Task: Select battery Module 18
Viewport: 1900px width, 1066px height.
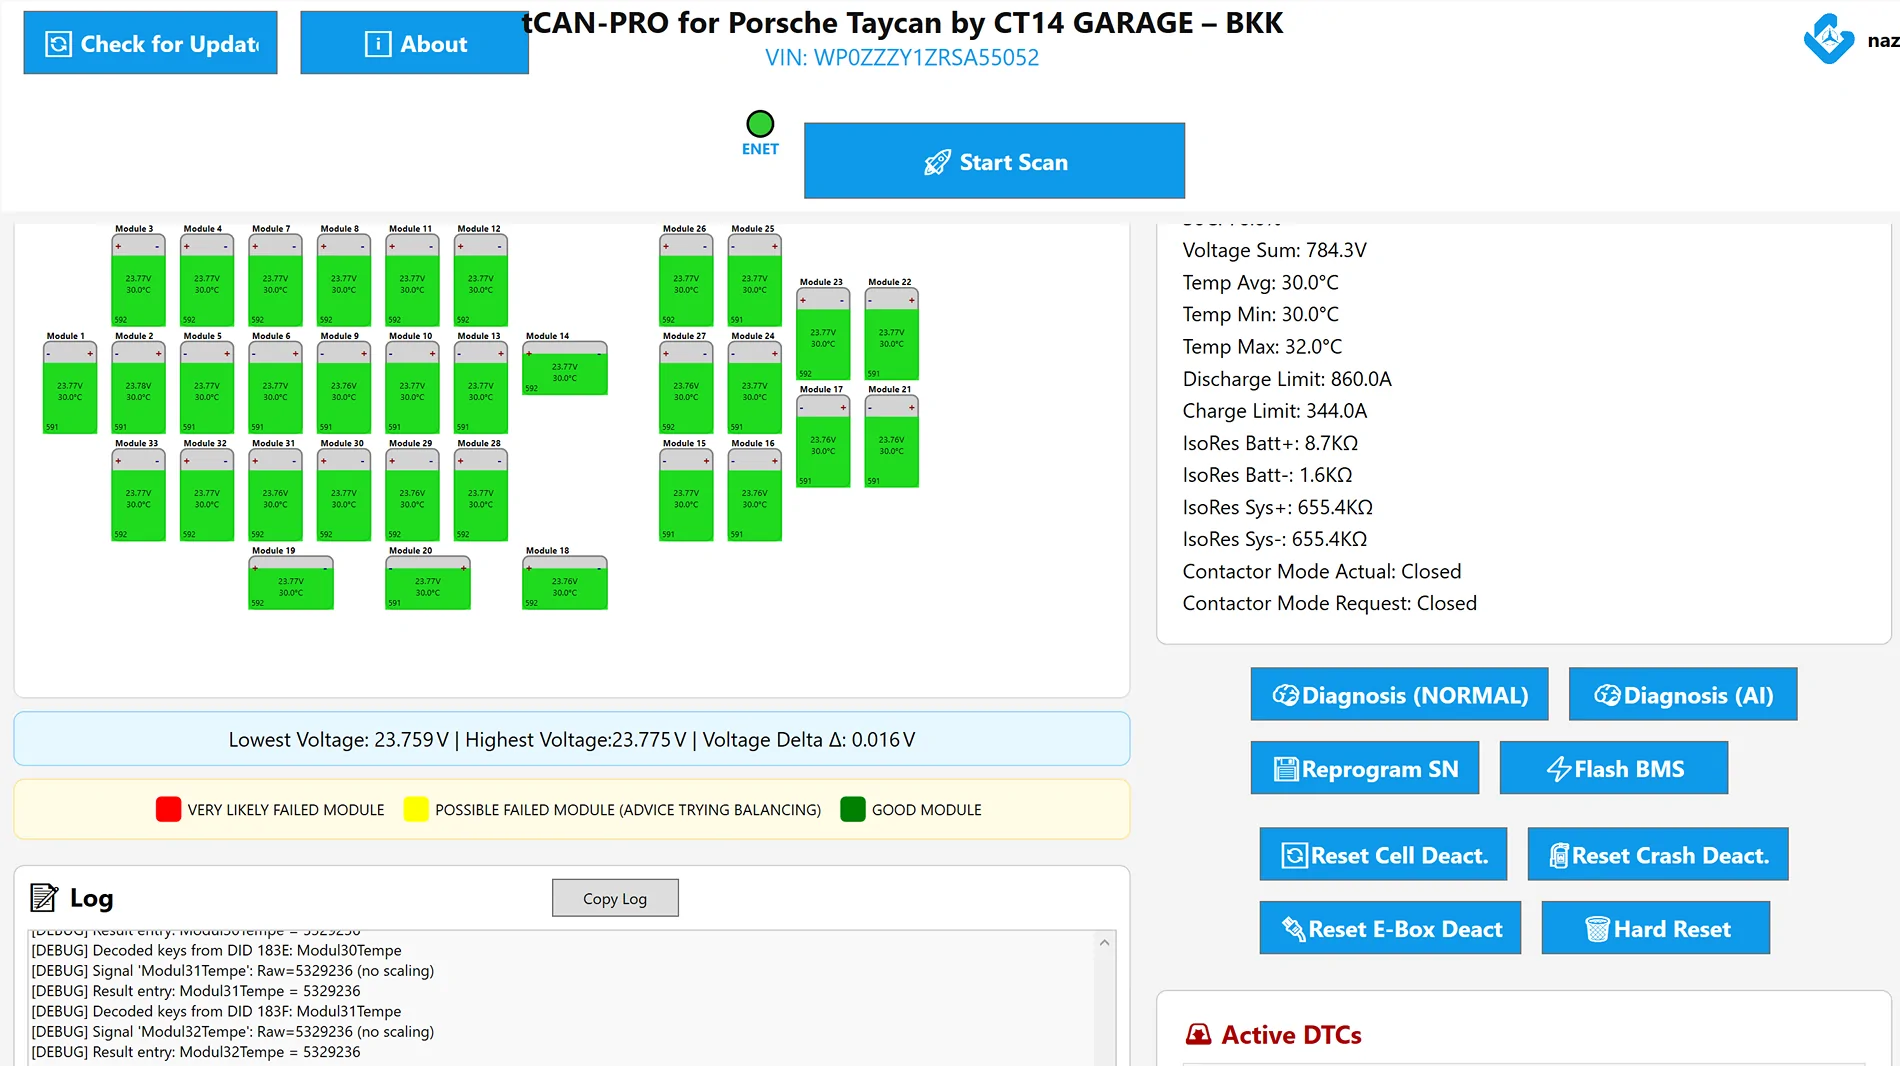Action: point(565,583)
